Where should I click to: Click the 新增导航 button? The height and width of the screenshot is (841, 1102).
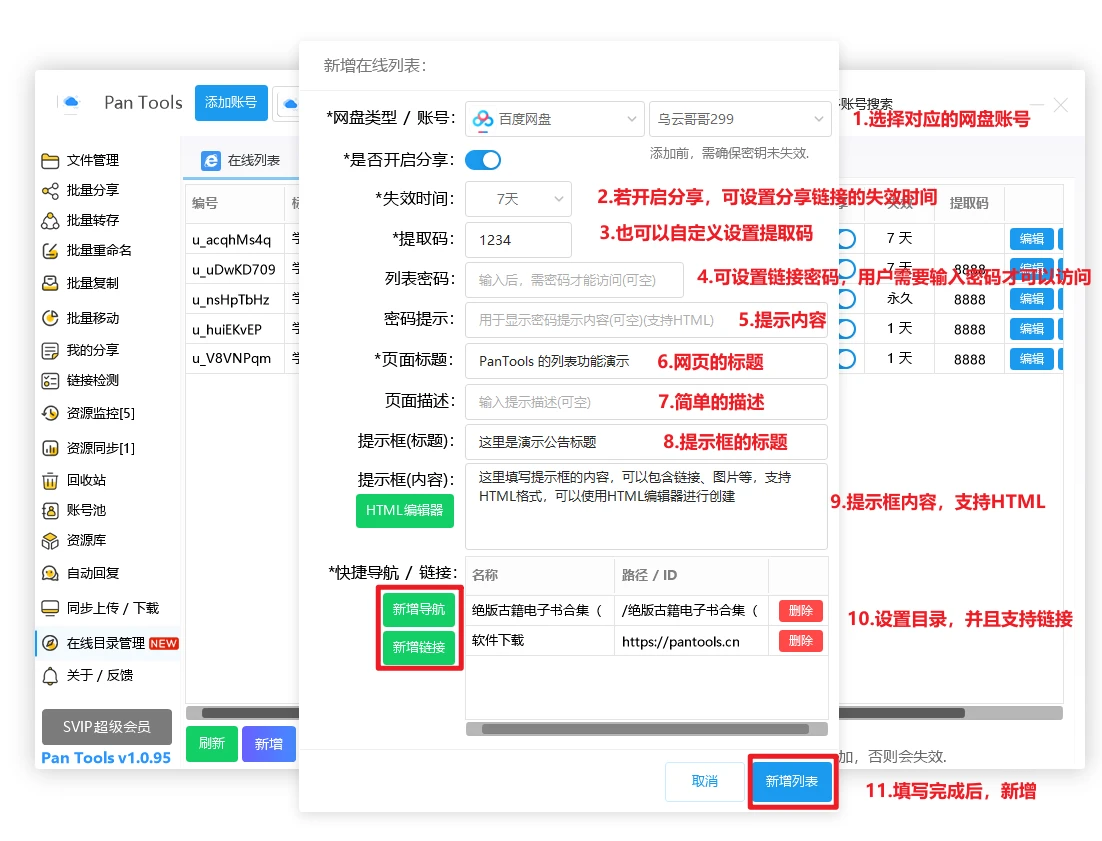point(419,610)
